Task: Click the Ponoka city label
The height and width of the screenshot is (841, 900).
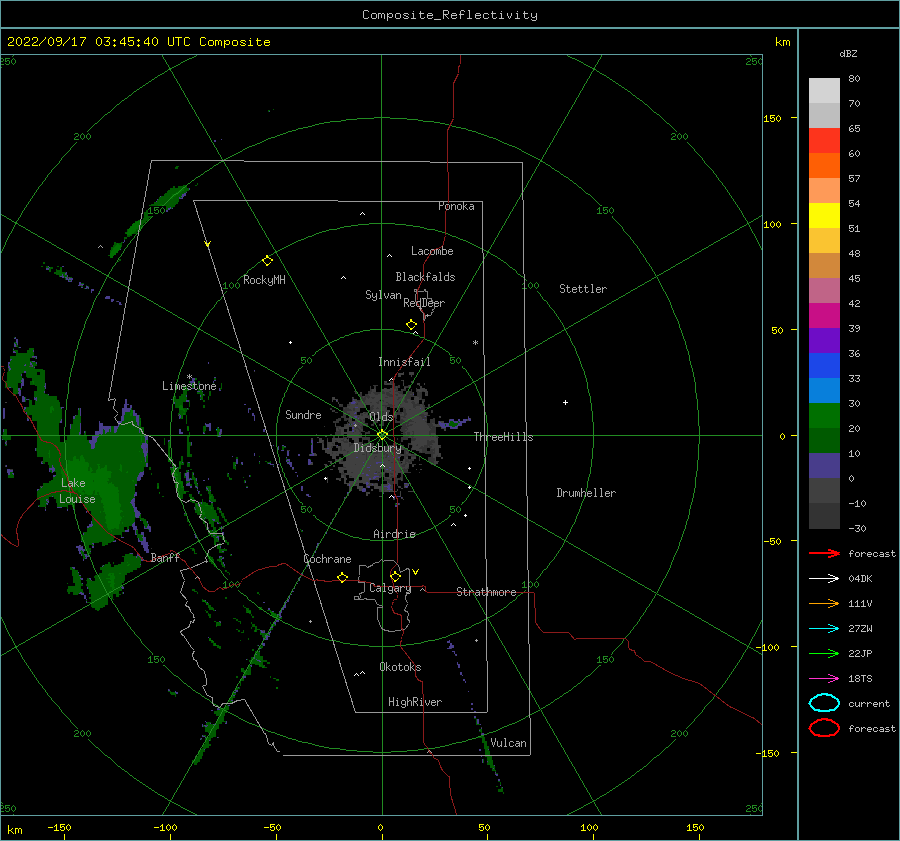Action: [456, 206]
